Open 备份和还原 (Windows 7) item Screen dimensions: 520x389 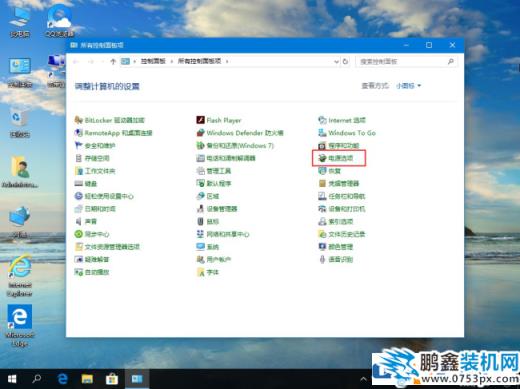tap(235, 146)
